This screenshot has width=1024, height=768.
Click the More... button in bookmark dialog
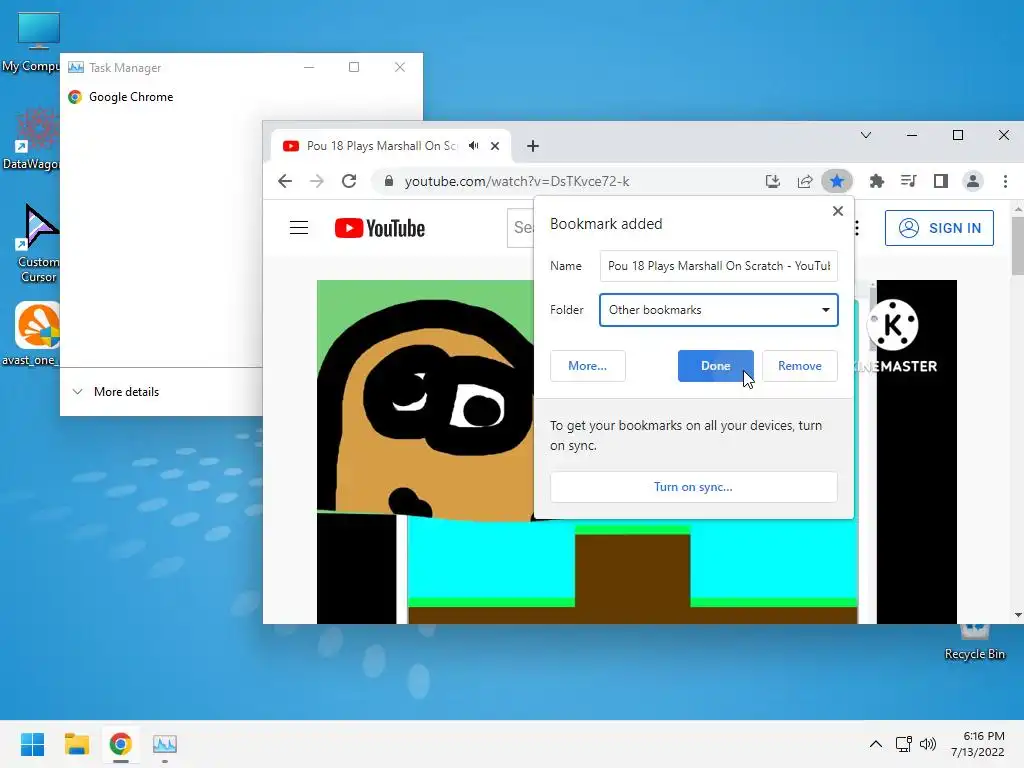coord(588,366)
